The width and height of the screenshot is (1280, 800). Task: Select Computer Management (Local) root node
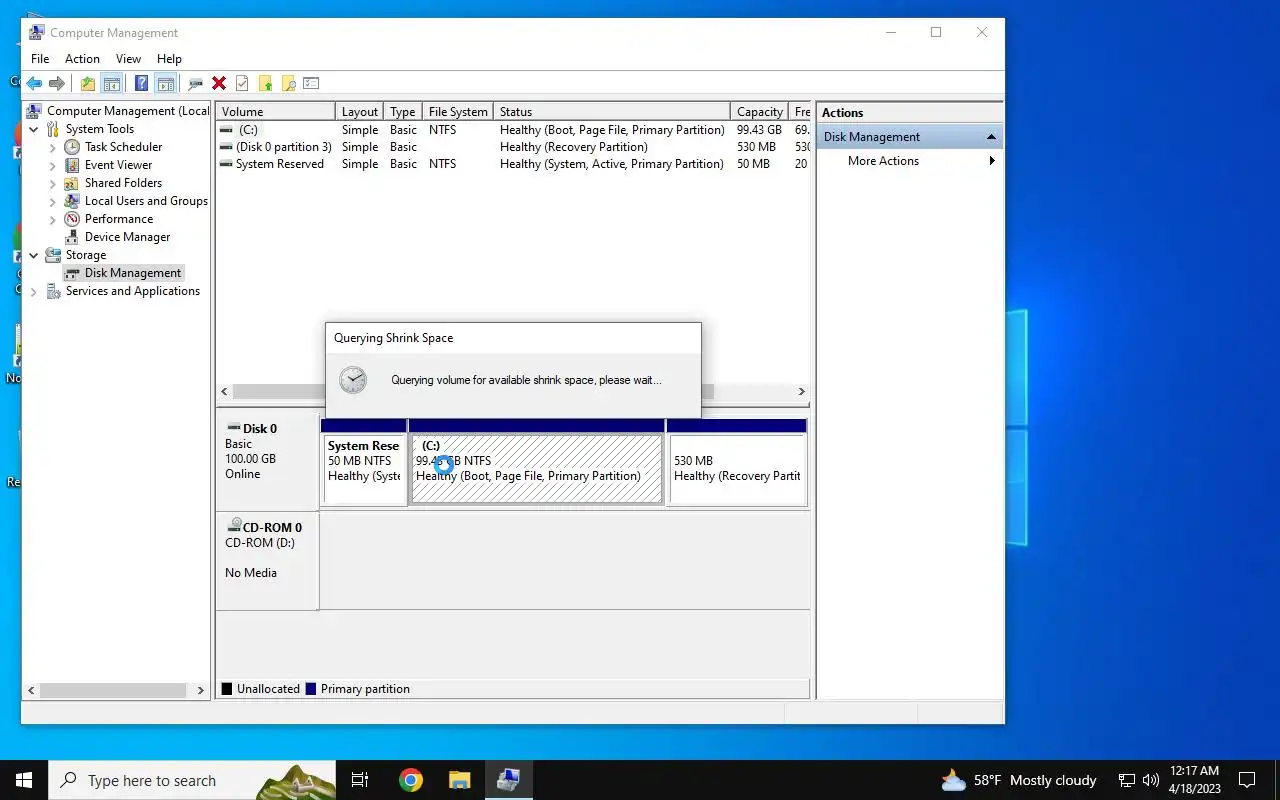pos(128,111)
